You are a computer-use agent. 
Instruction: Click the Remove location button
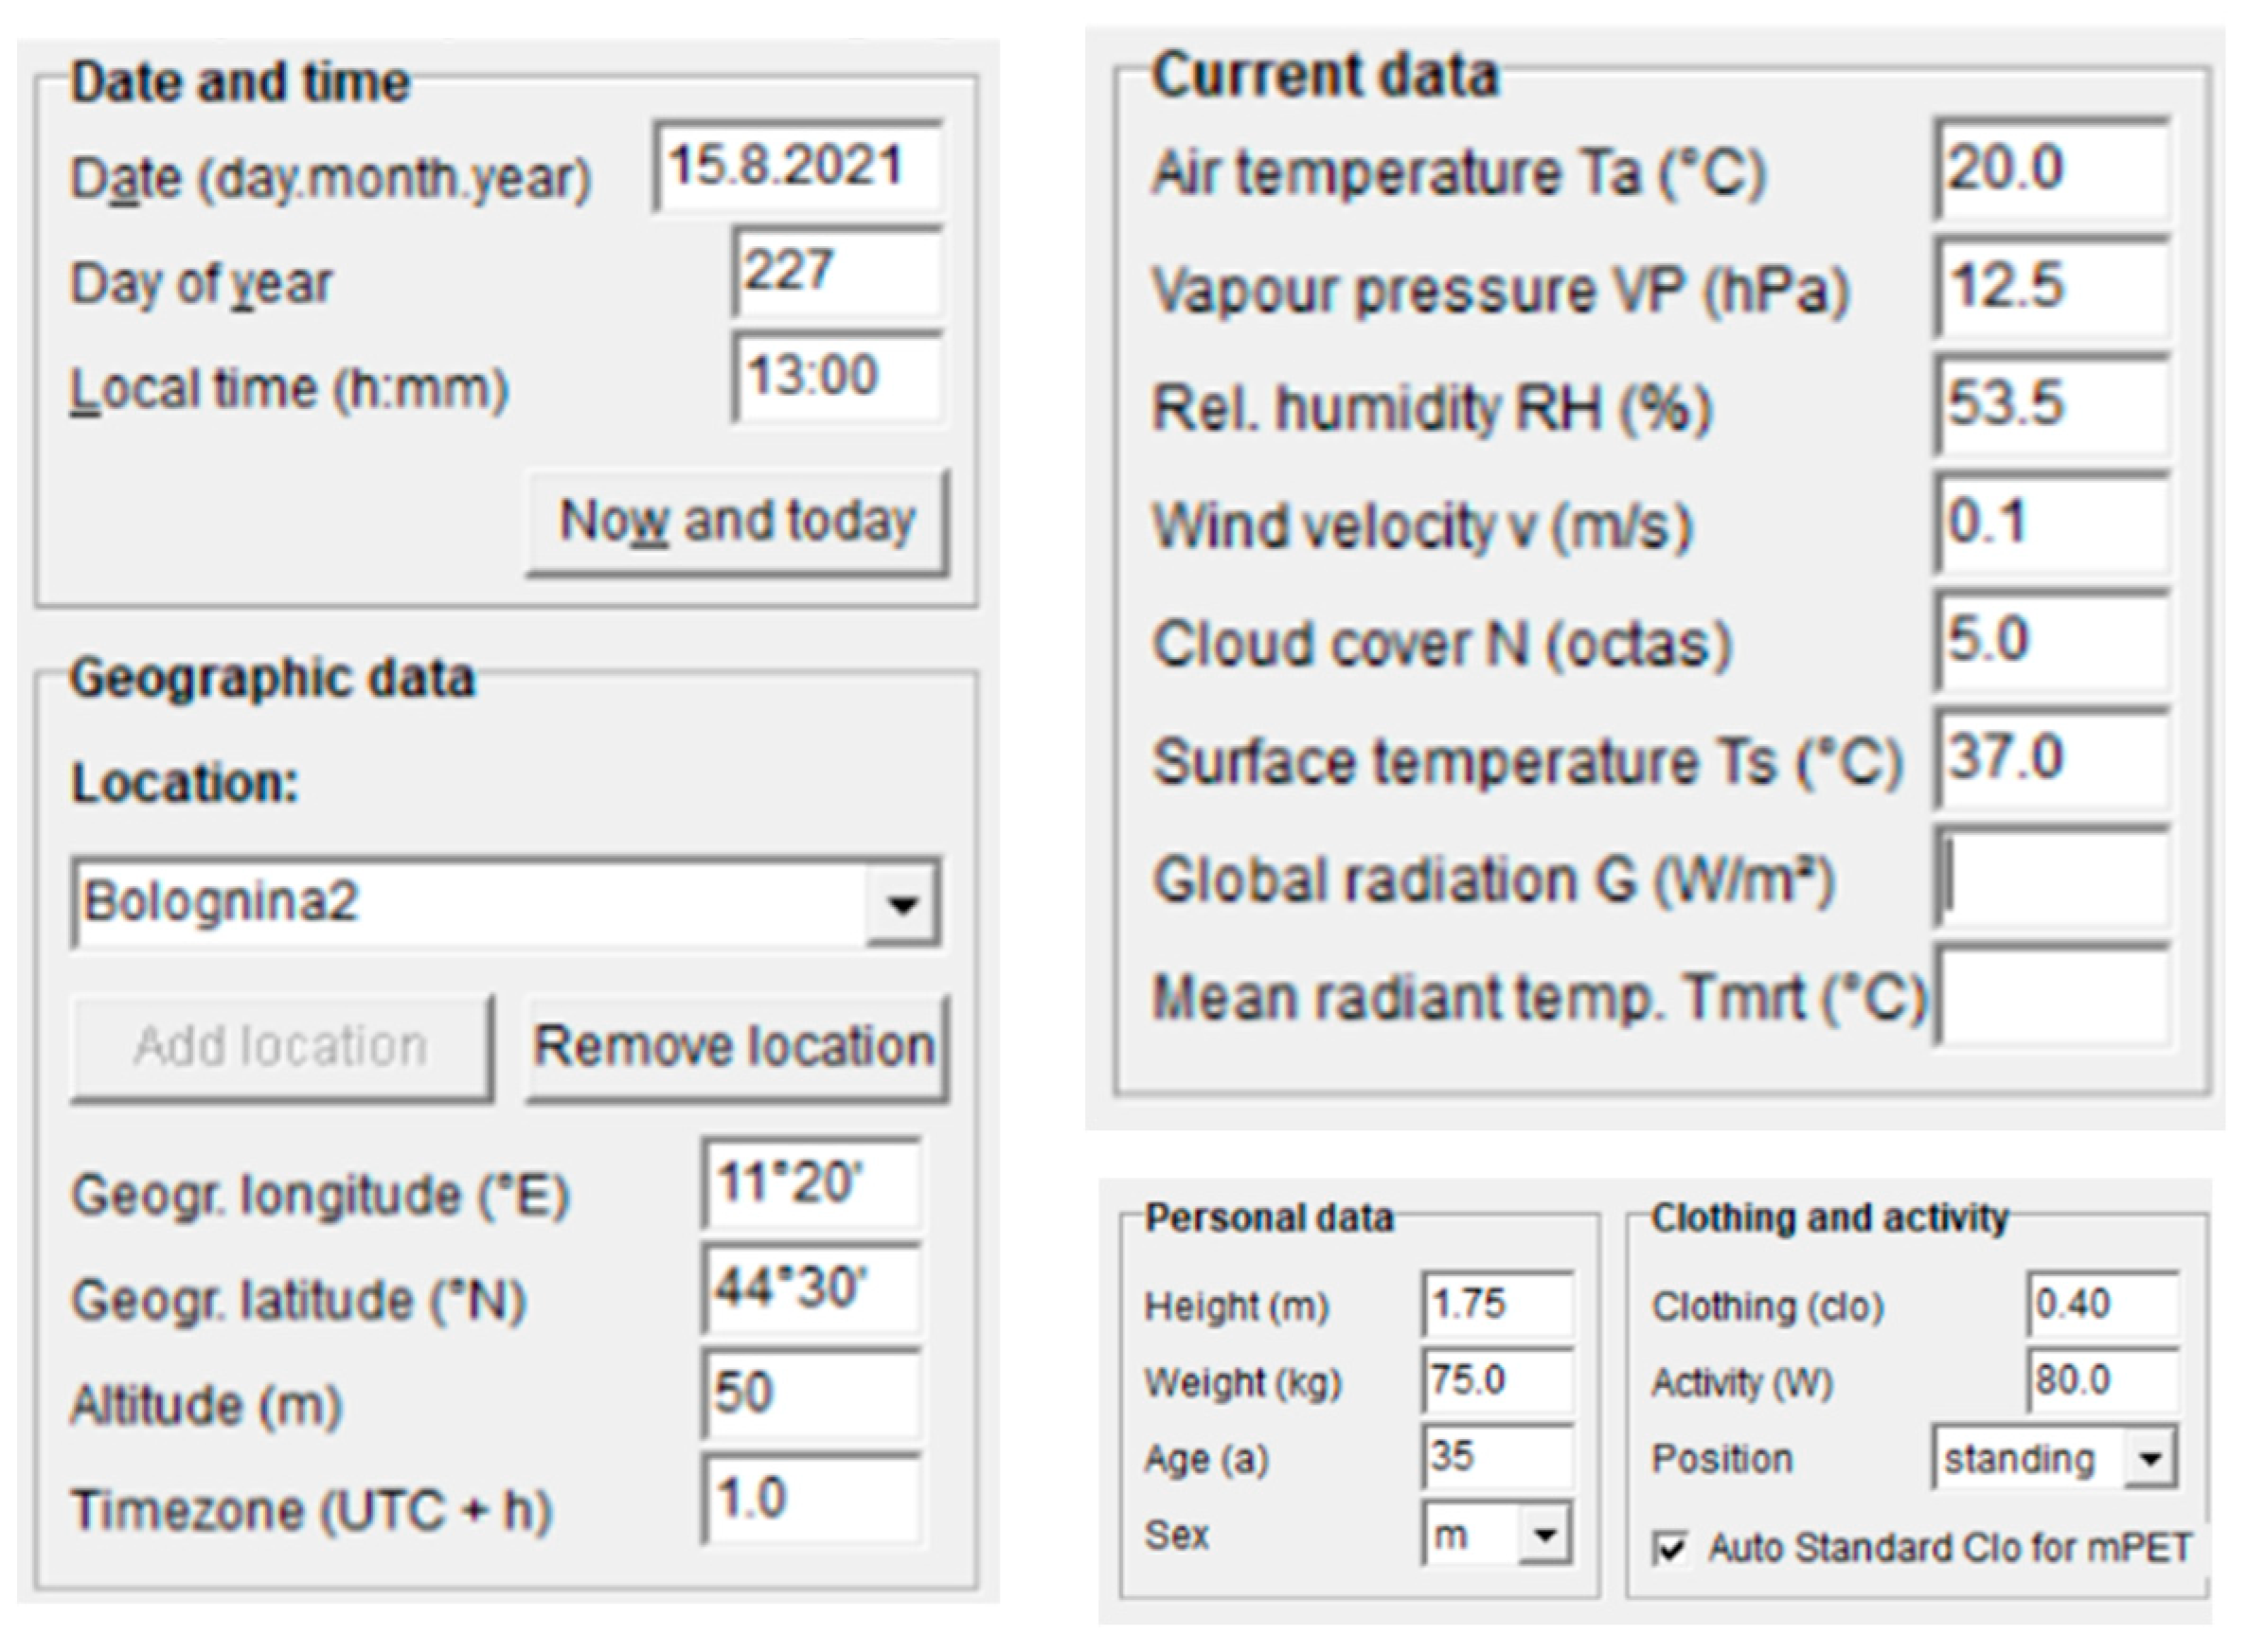pos(737,1047)
